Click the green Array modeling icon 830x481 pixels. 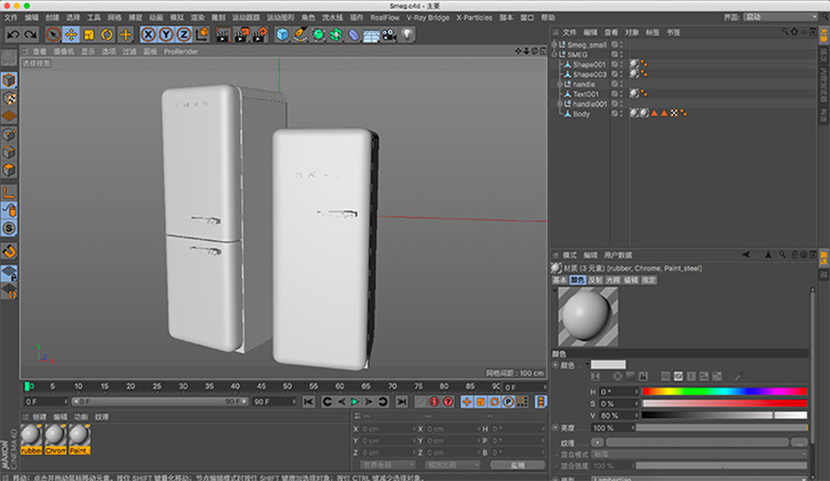tap(336, 35)
